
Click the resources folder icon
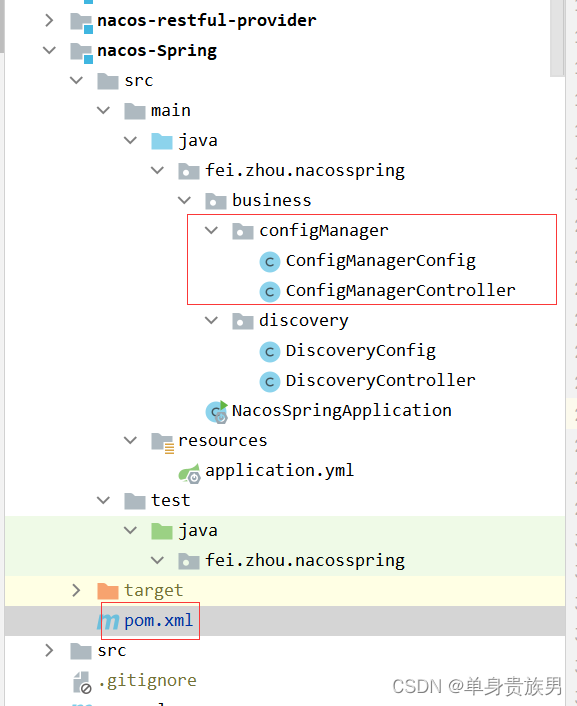click(163, 442)
